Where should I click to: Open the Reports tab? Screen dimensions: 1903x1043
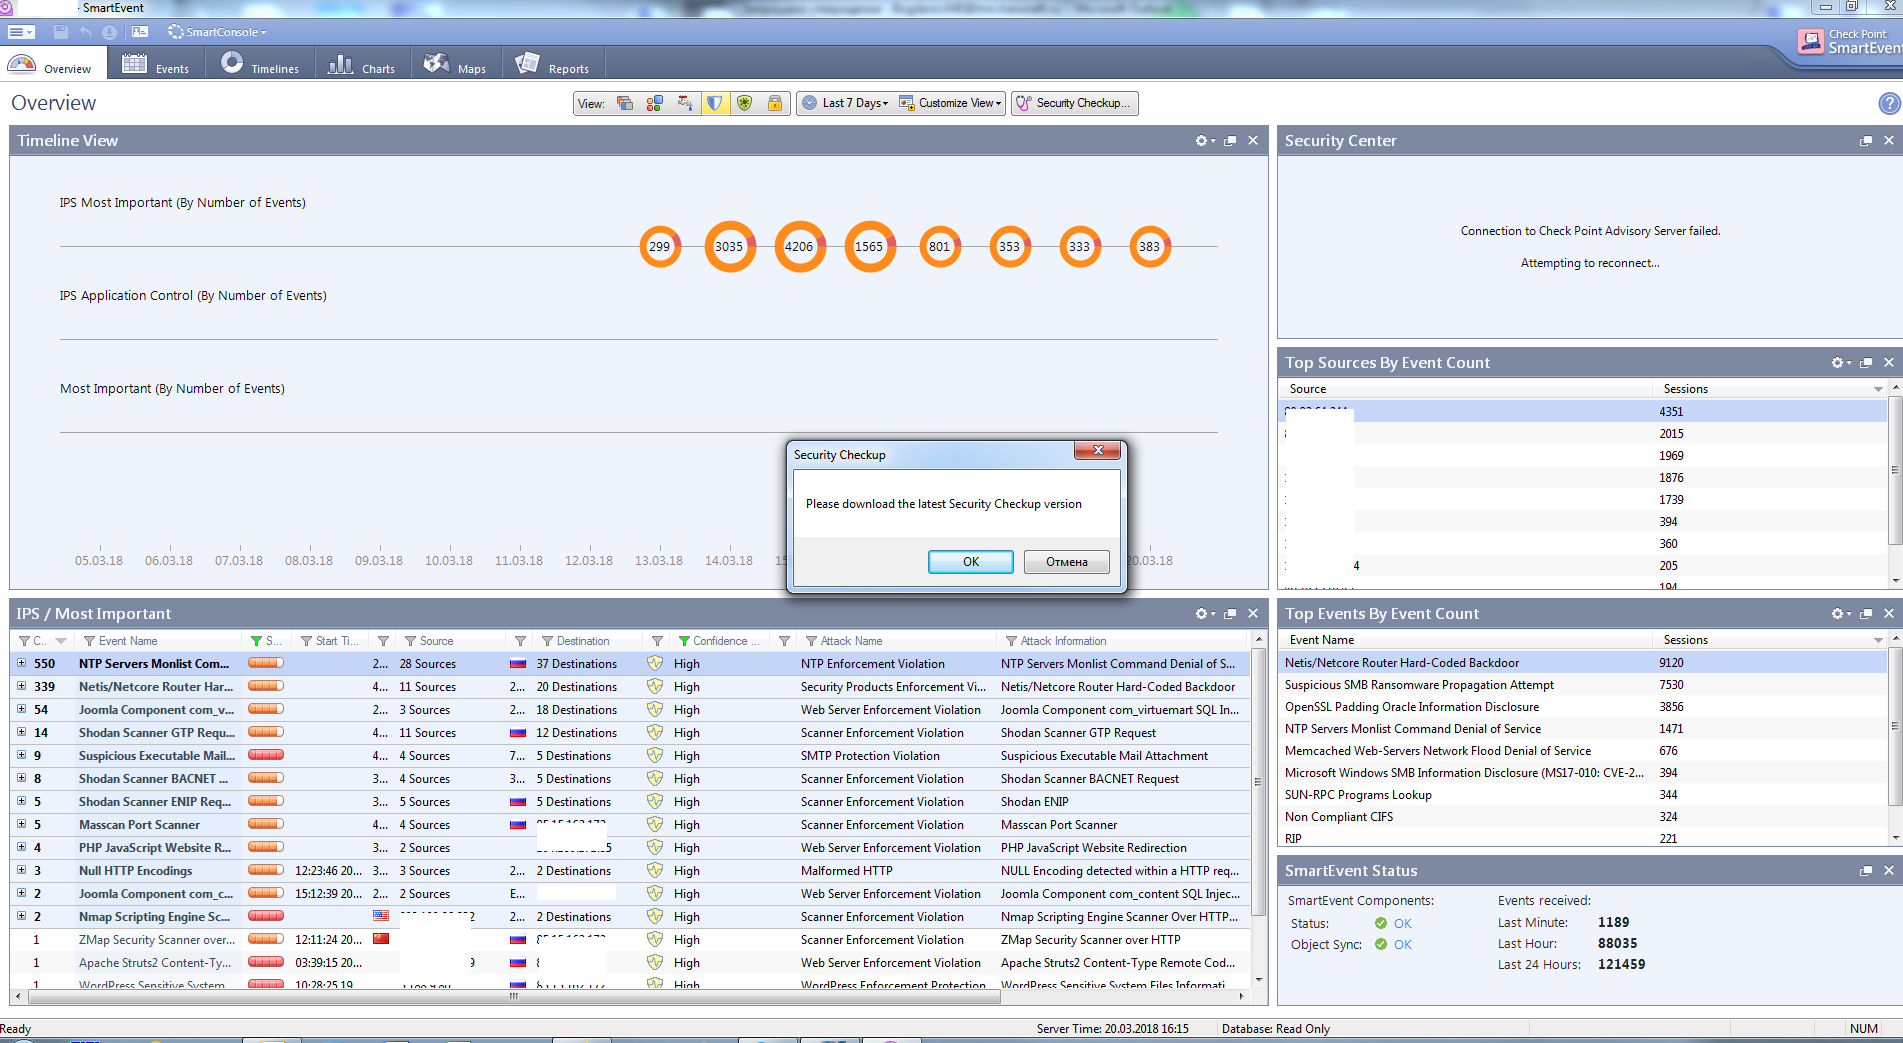[552, 65]
